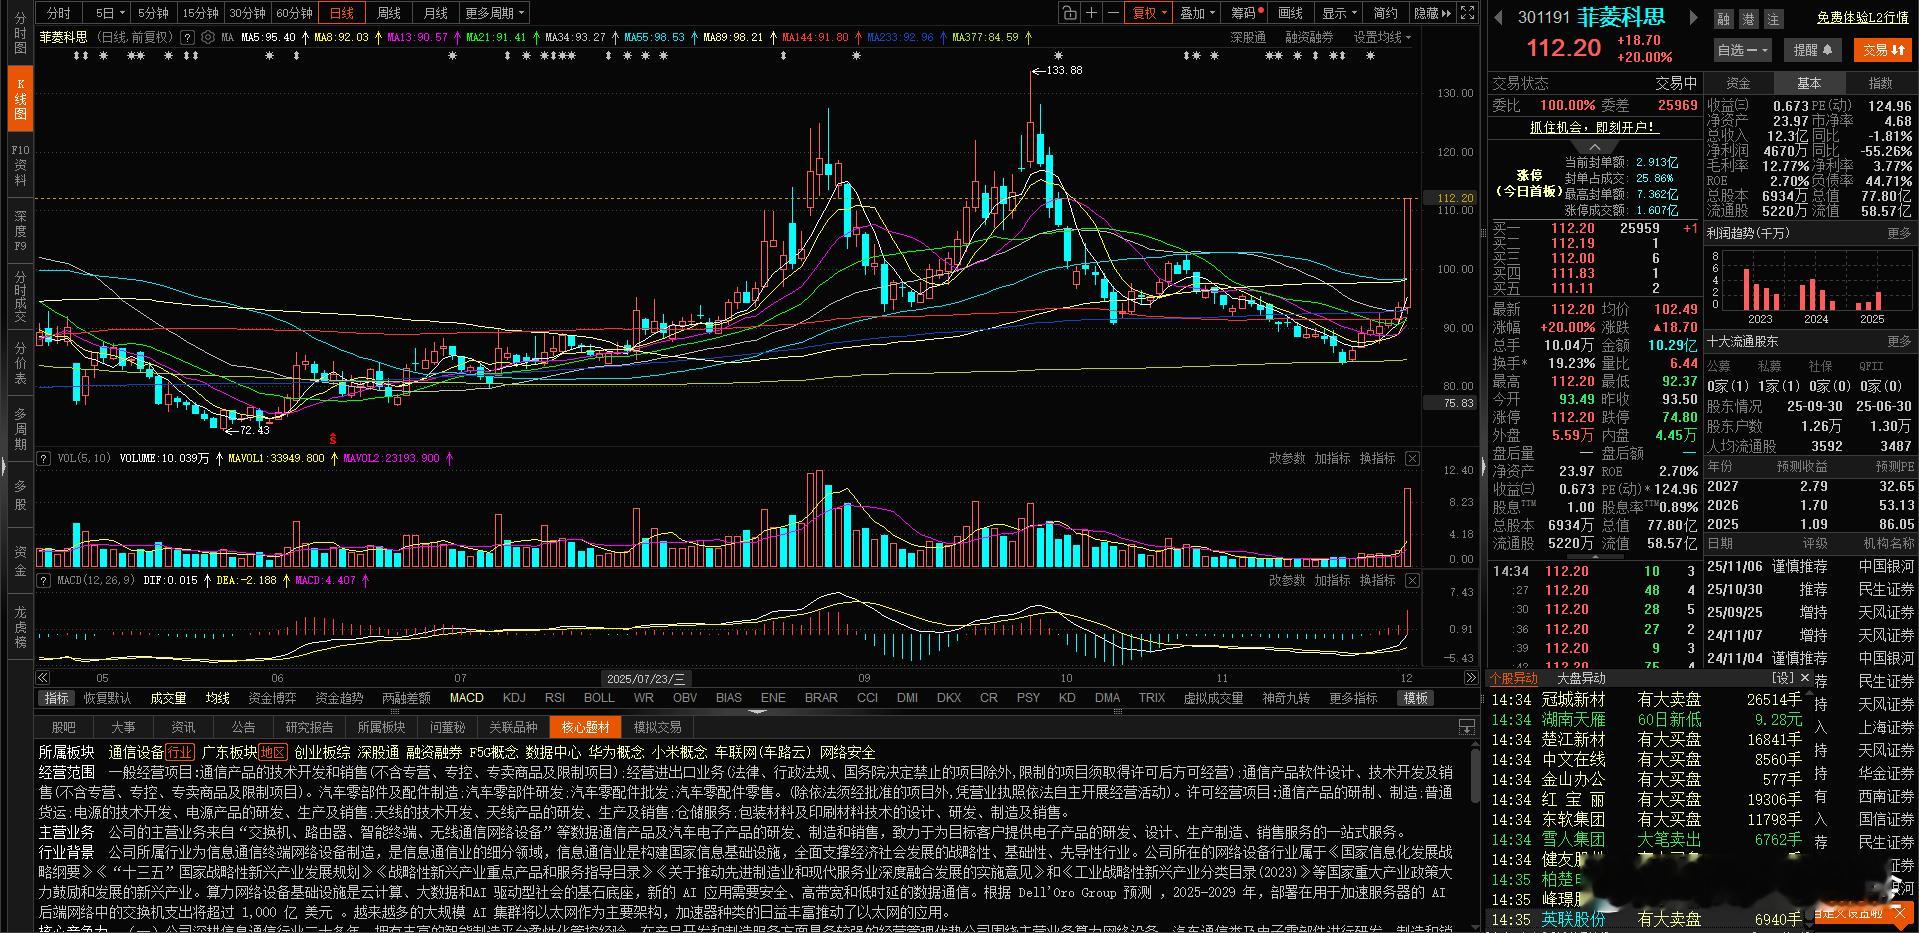Click the orange 交易 trade button

pyautogui.click(x=1883, y=50)
